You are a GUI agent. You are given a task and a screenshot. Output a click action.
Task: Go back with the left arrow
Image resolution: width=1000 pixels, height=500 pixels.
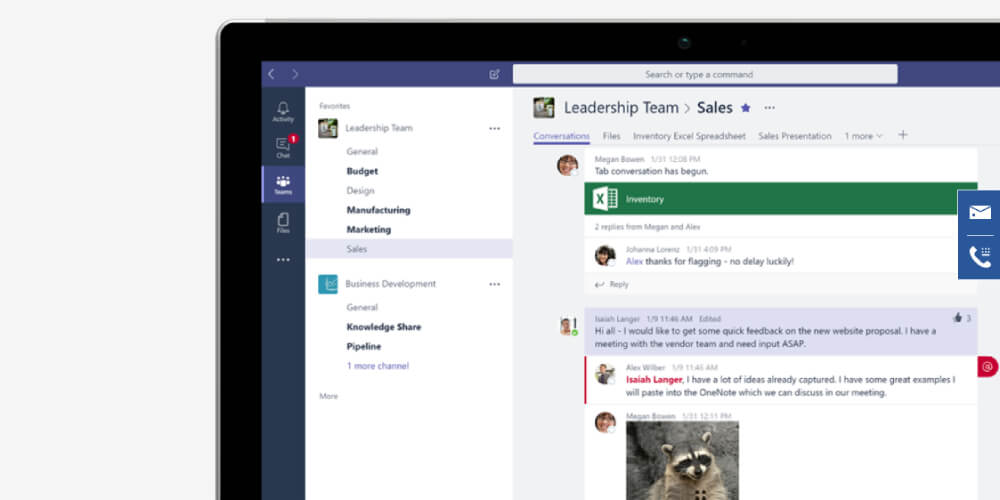(271, 74)
